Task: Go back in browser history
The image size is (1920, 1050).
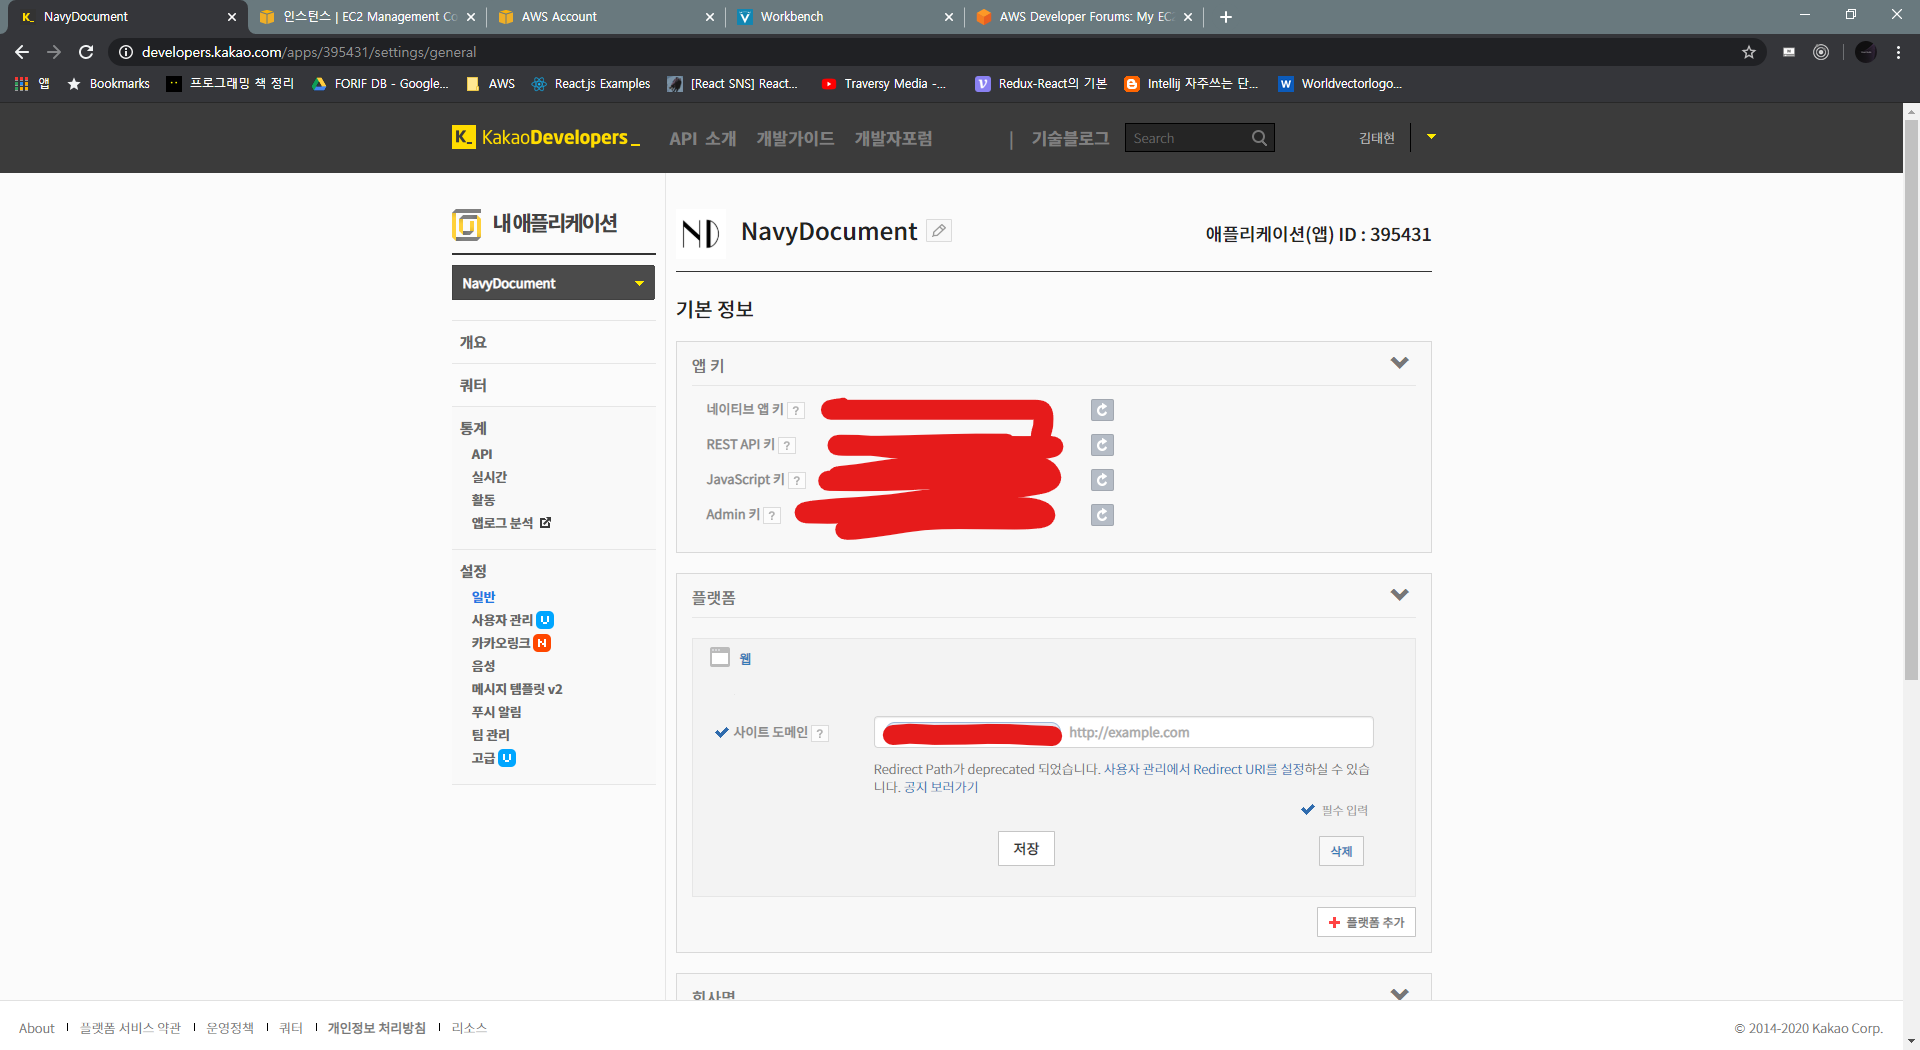Action: tap(22, 52)
